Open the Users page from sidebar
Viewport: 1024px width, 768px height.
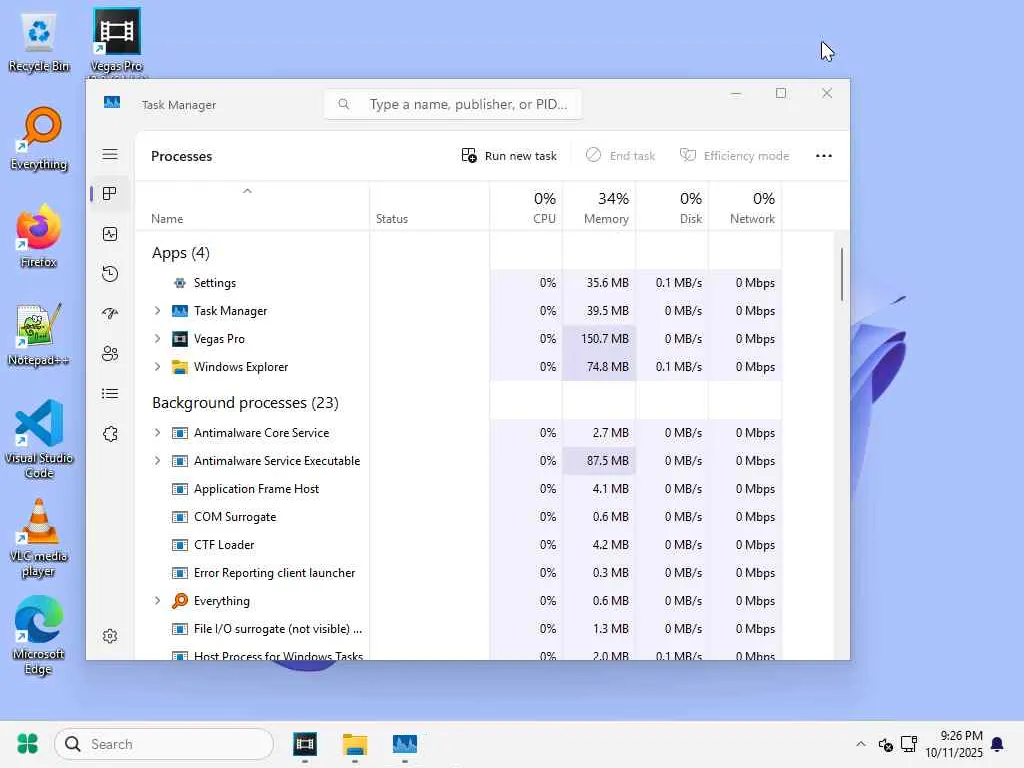click(110, 353)
